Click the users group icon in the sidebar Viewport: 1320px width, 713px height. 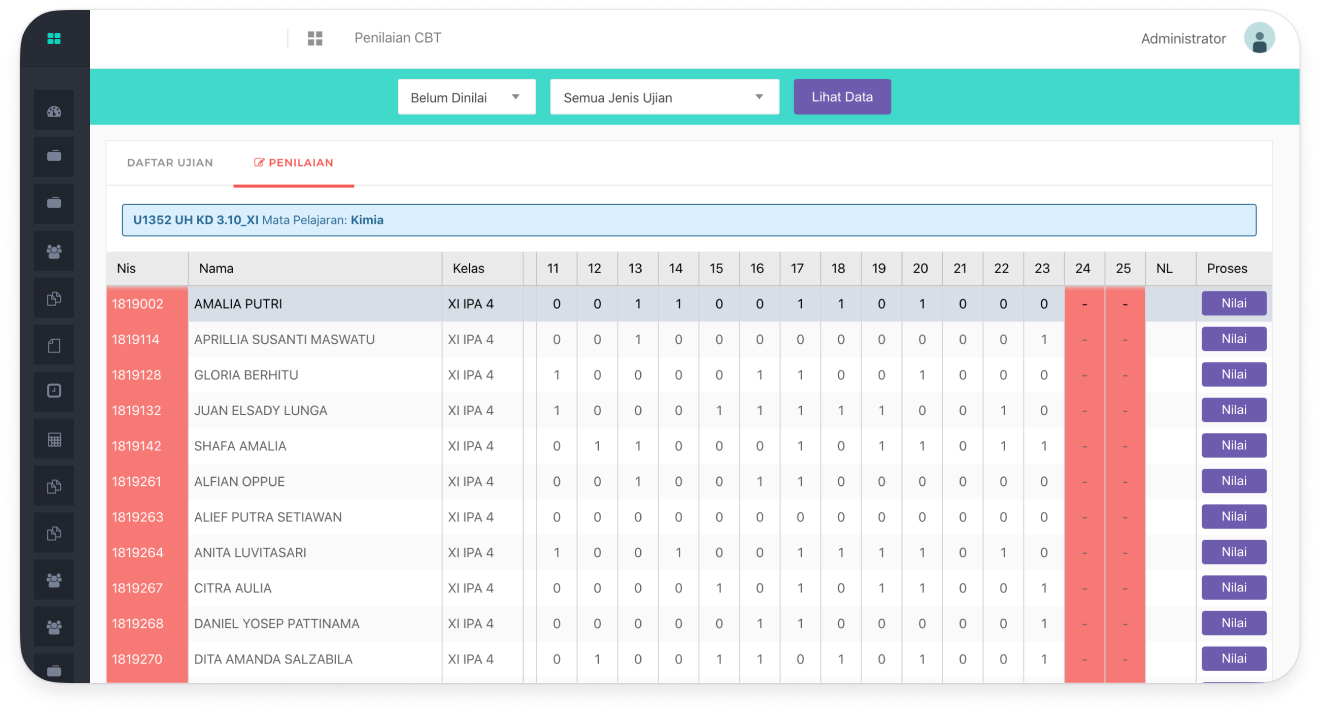pyautogui.click(x=54, y=250)
